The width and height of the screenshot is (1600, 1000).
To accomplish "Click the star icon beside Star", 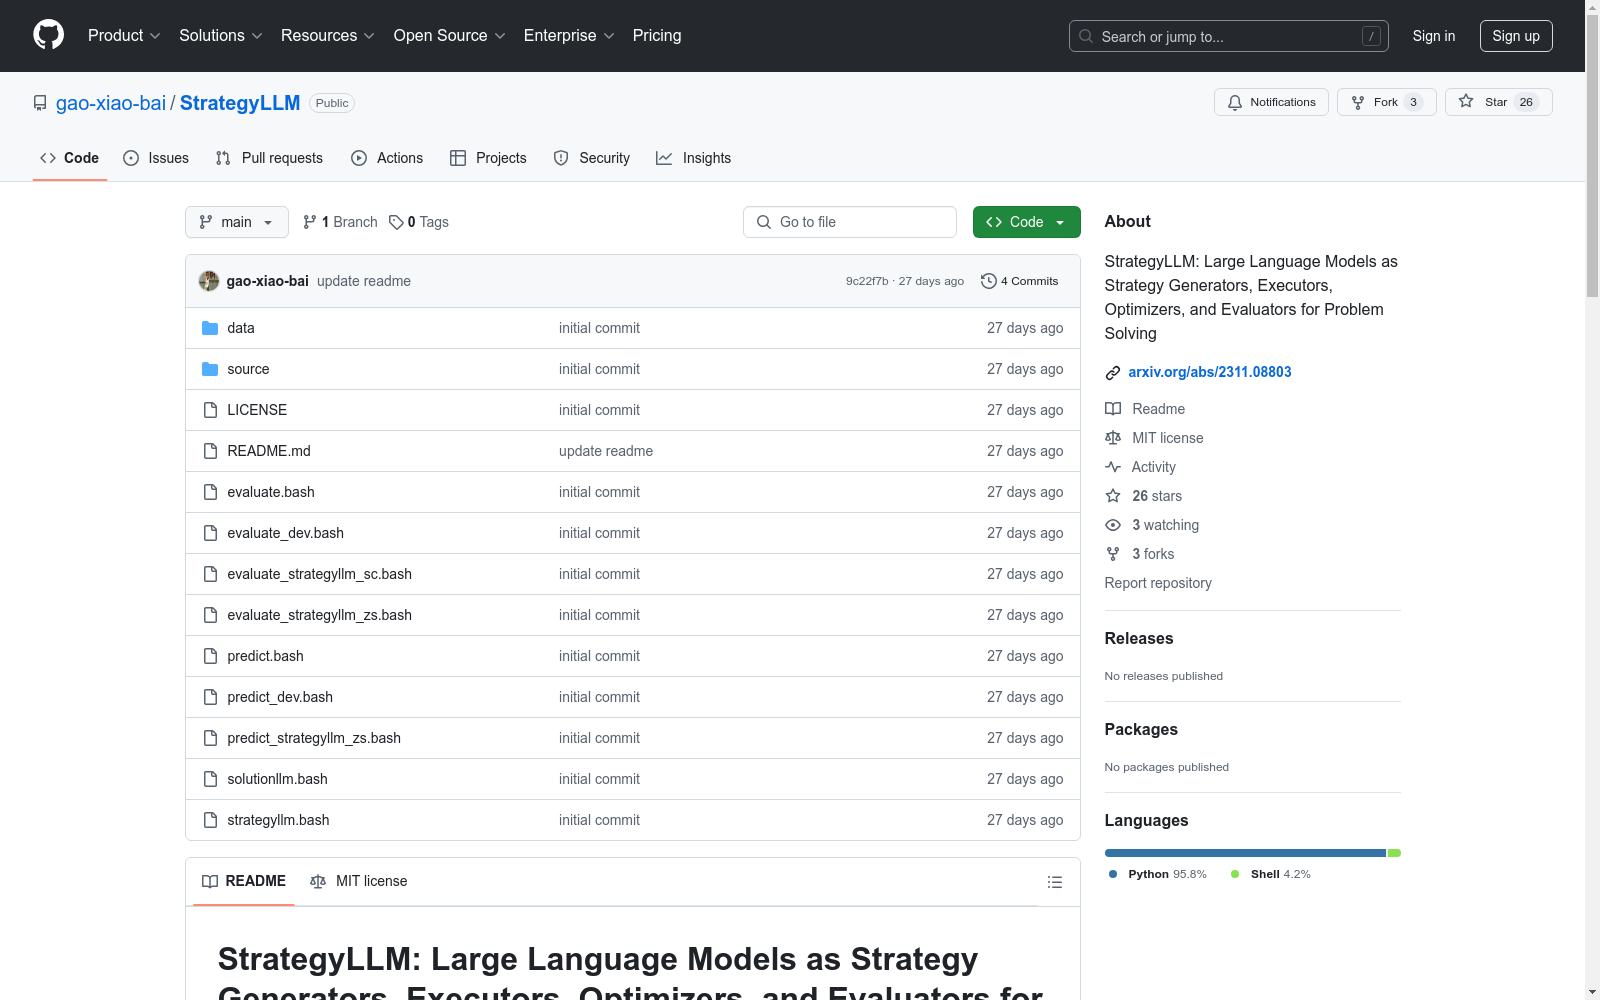I will point(1466,101).
